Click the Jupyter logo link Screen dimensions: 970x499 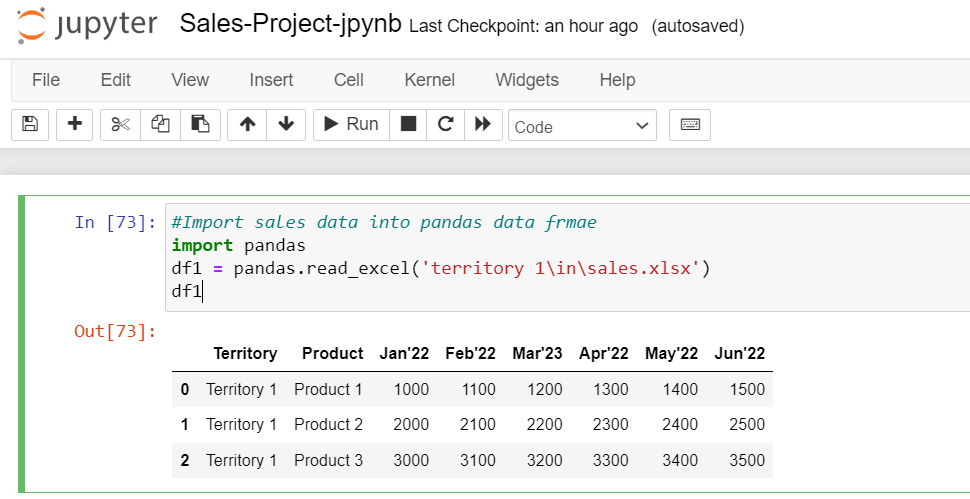point(87,25)
